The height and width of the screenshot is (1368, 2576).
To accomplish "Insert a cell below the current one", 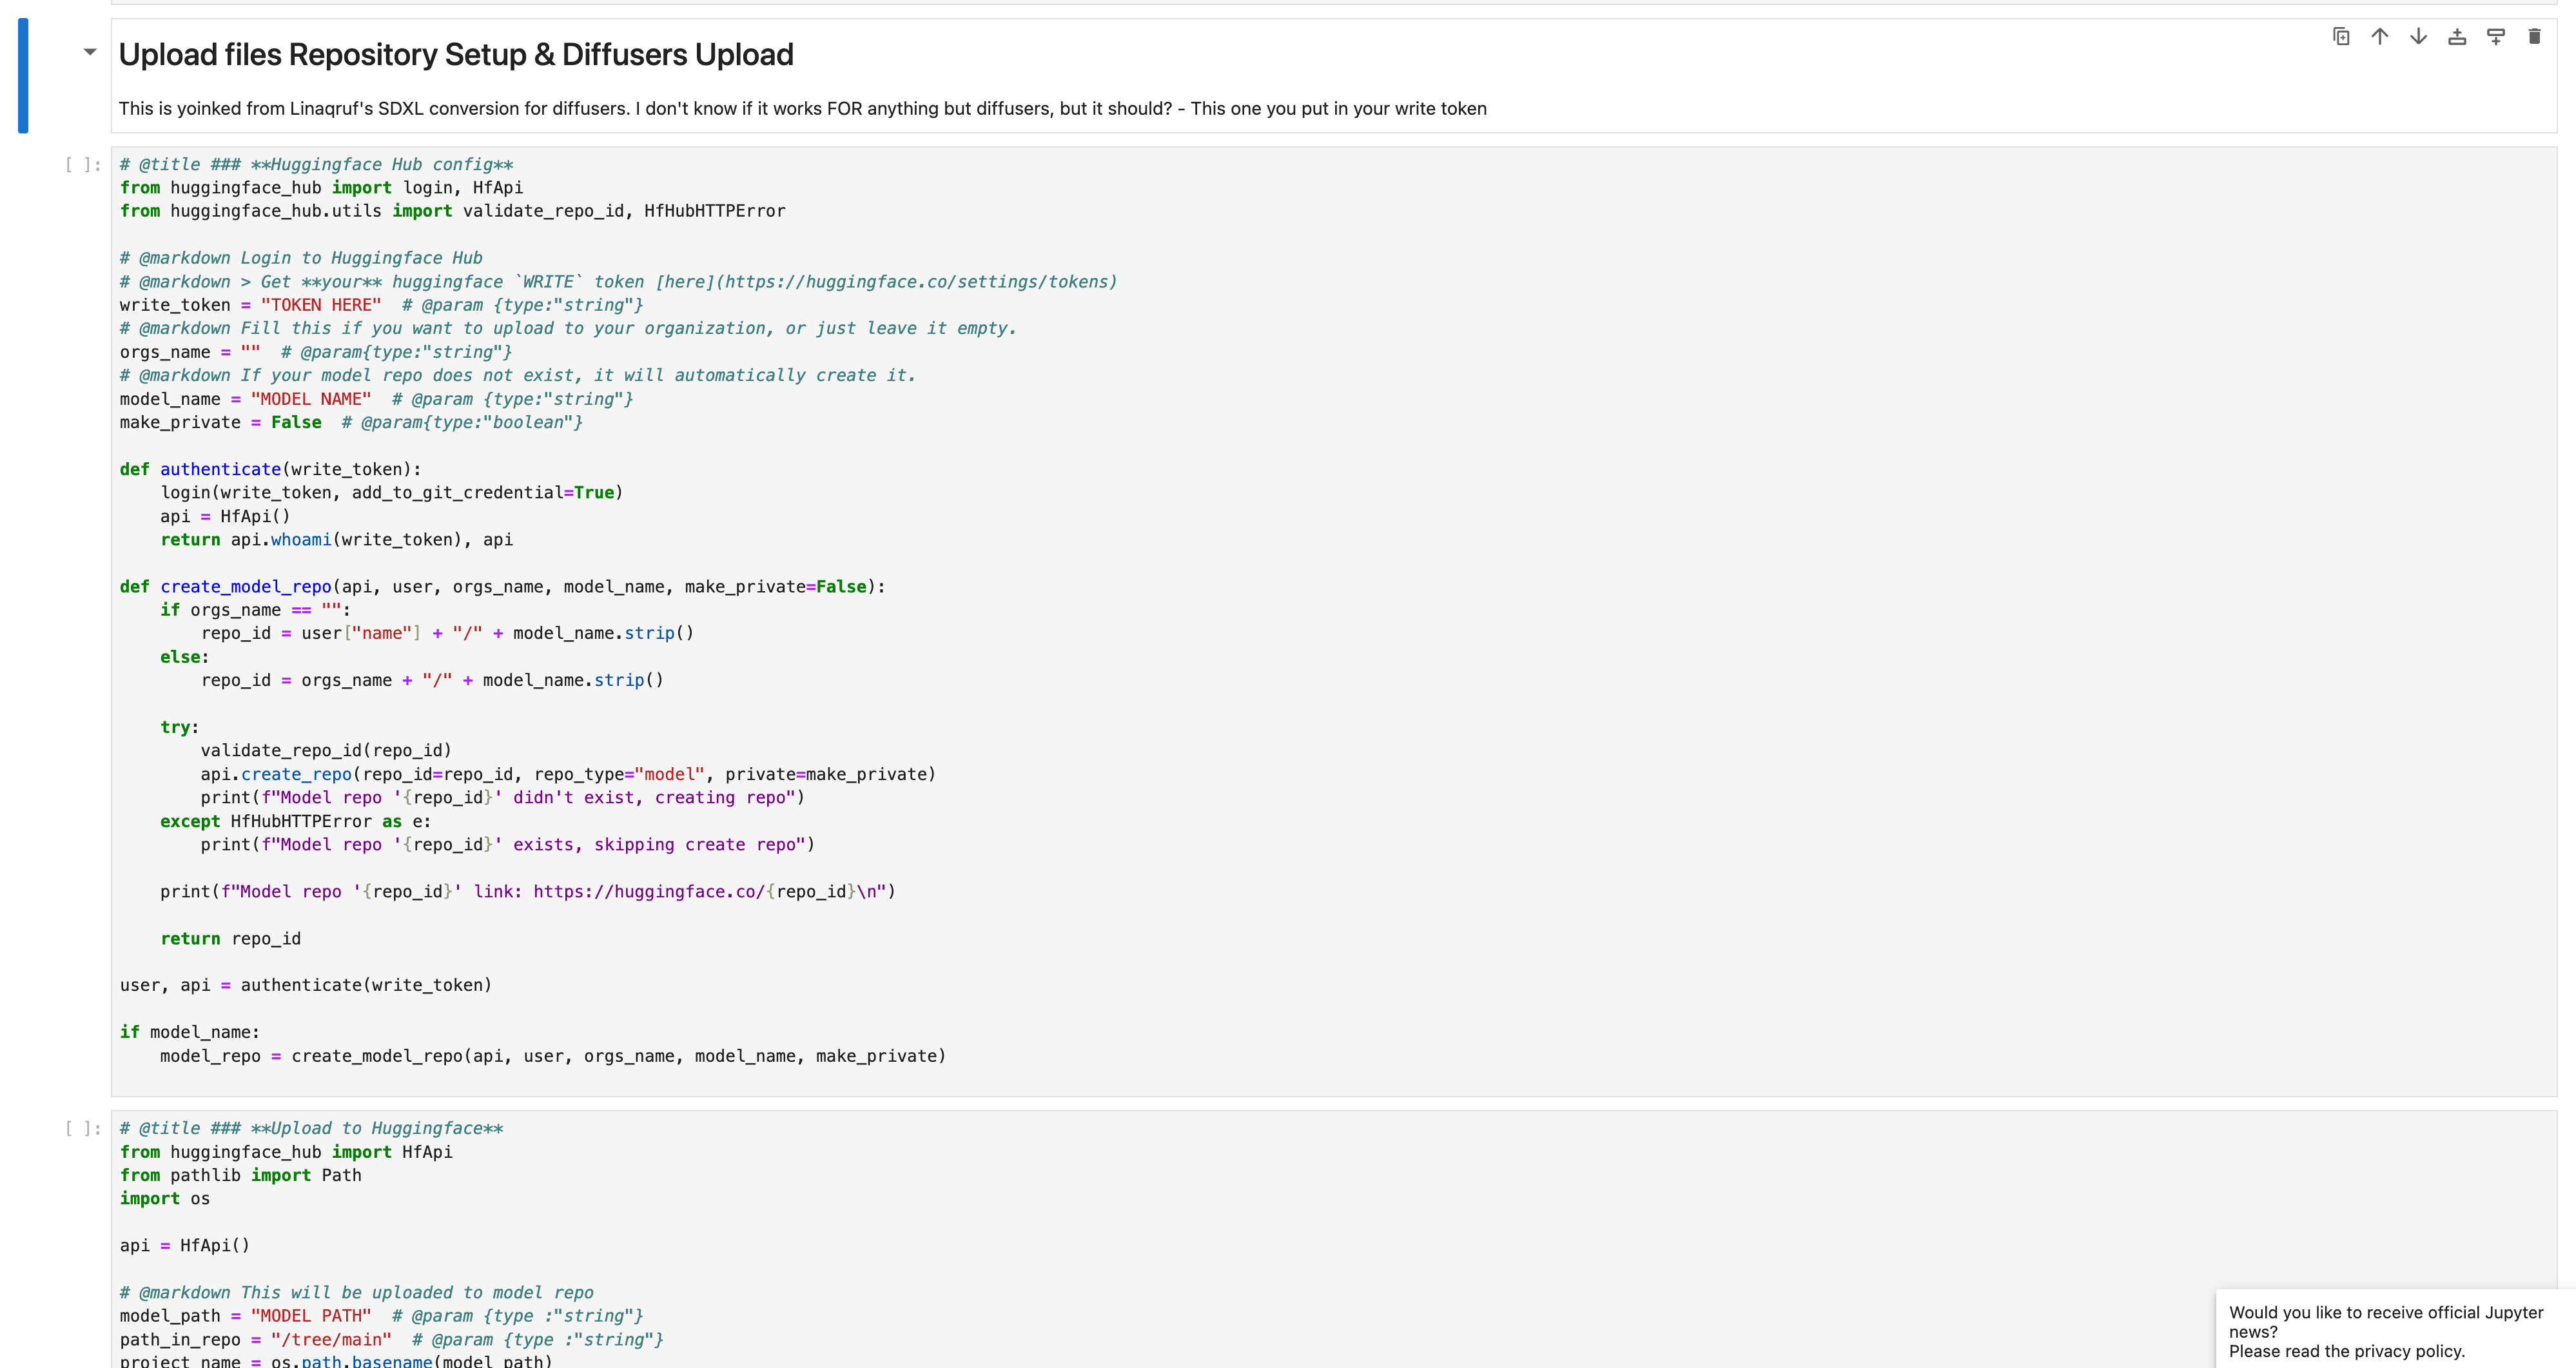I will point(2496,37).
